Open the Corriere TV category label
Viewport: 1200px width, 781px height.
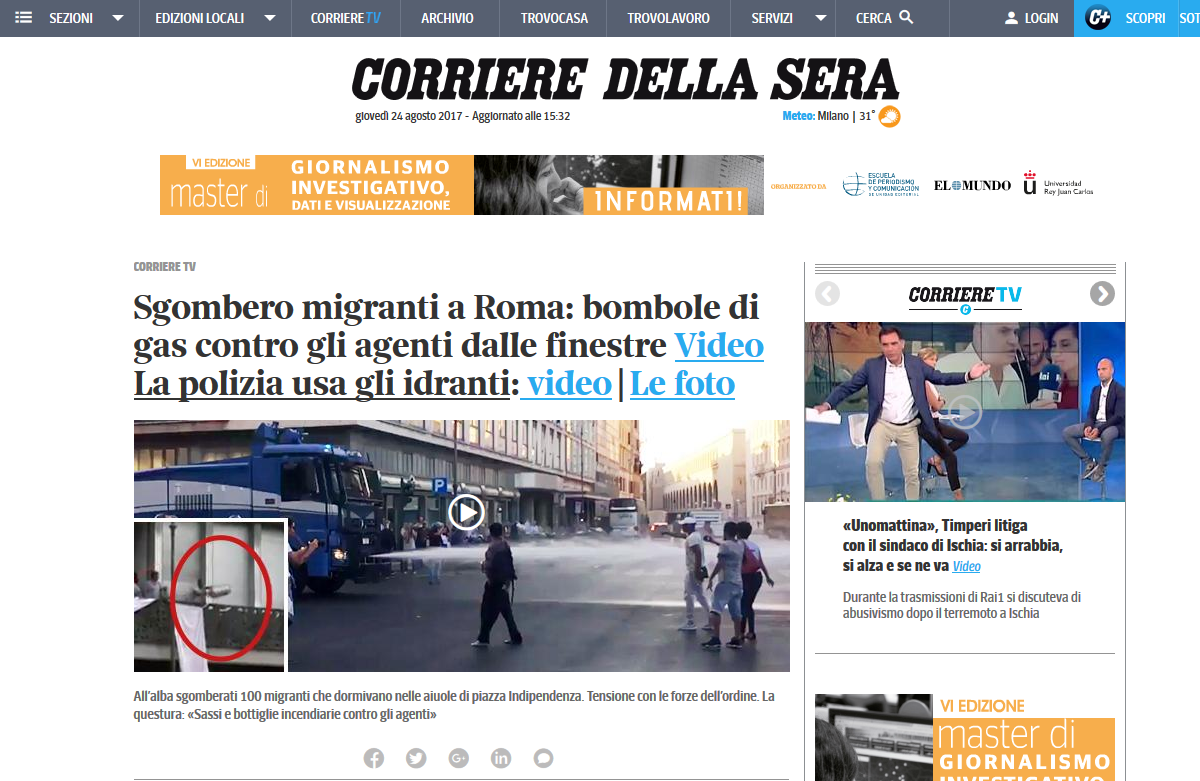pos(165,267)
